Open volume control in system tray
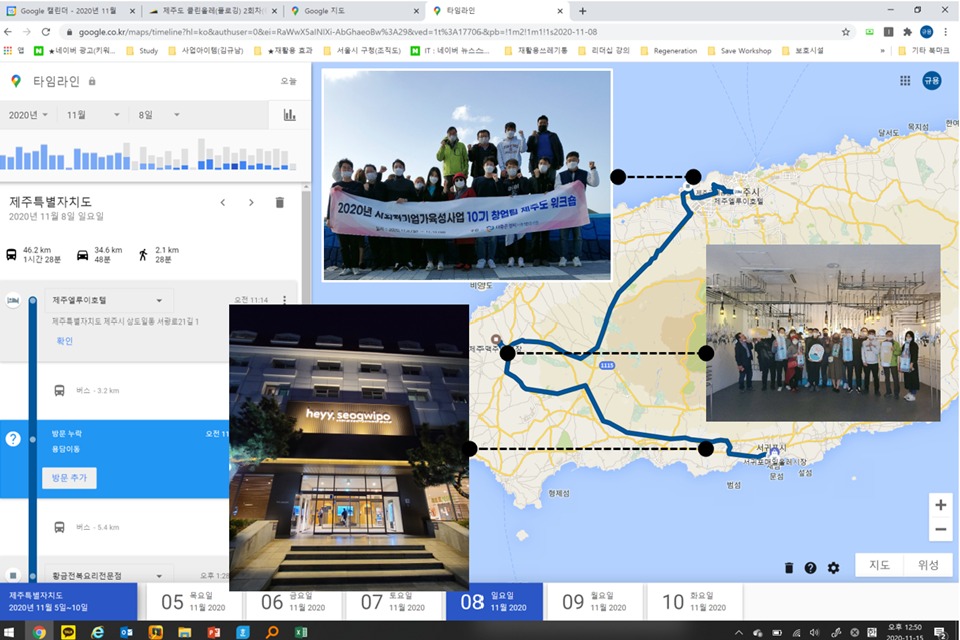The width and height of the screenshot is (960, 640). 814,632
